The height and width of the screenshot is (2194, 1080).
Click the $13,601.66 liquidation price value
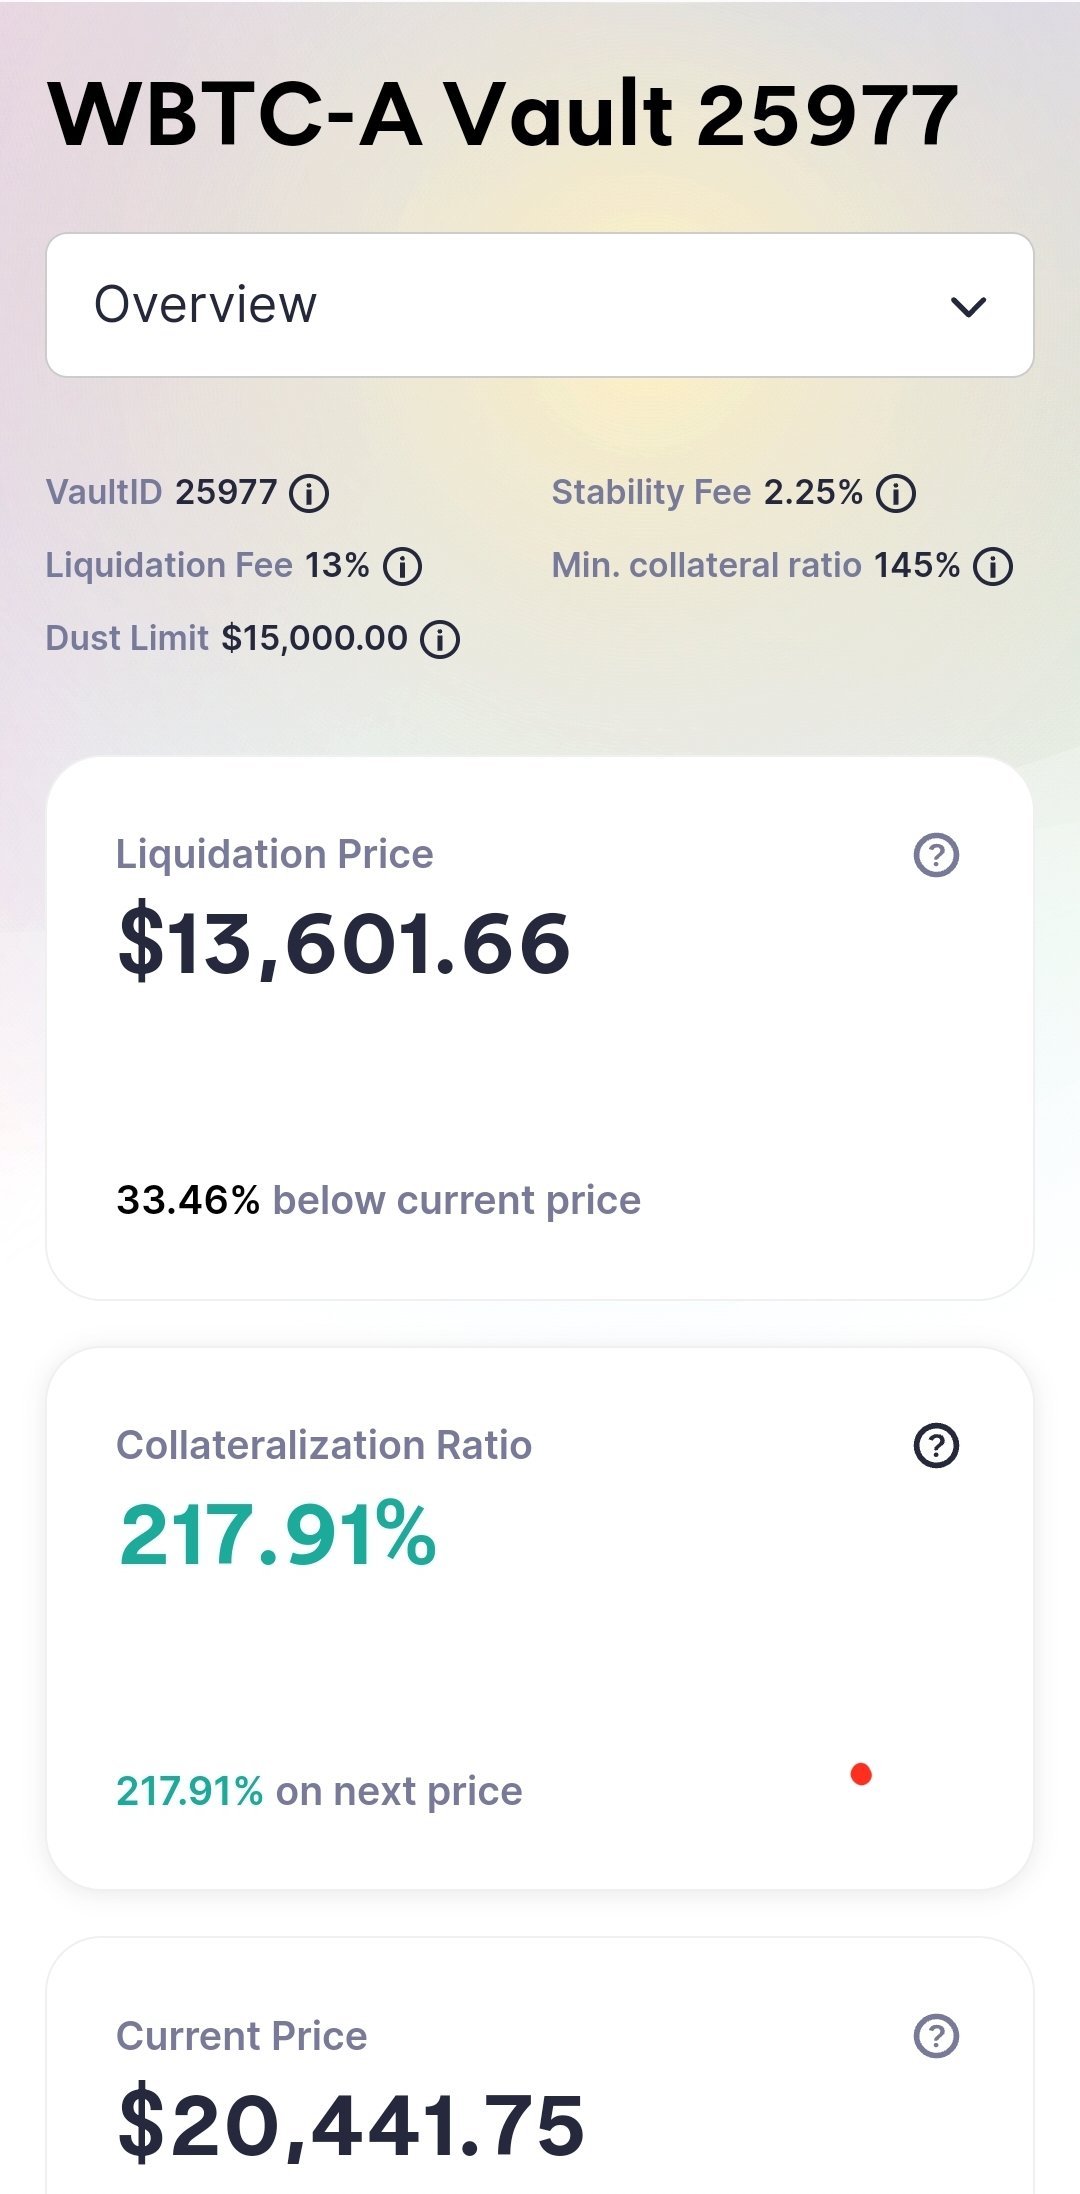click(344, 943)
